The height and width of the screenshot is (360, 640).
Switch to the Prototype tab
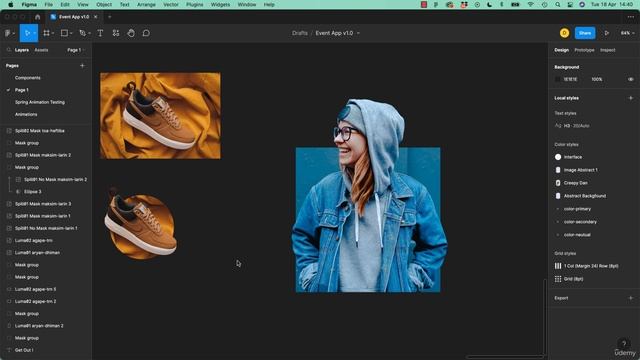click(x=584, y=50)
